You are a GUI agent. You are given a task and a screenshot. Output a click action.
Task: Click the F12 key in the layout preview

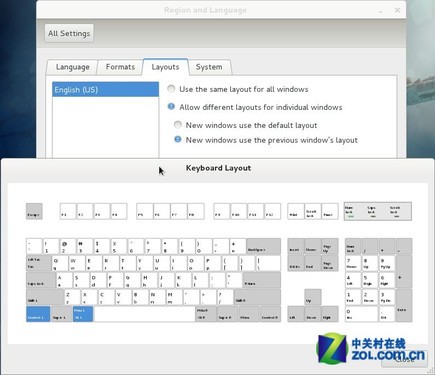[272, 211]
